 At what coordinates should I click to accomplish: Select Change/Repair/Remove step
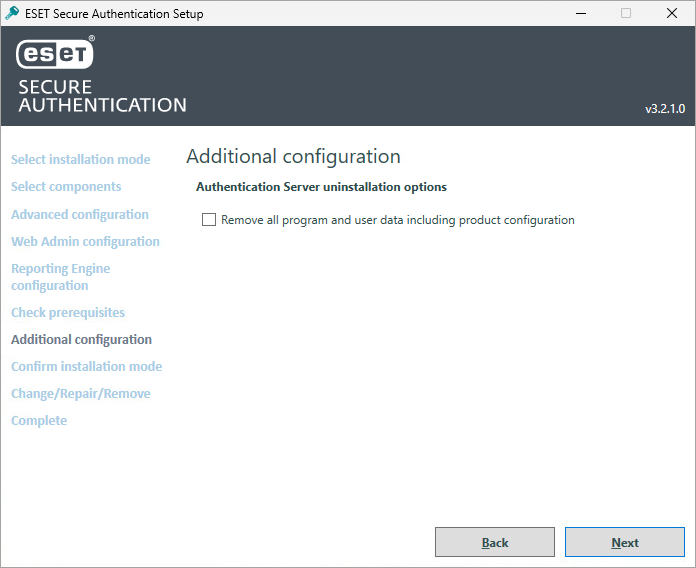point(81,394)
